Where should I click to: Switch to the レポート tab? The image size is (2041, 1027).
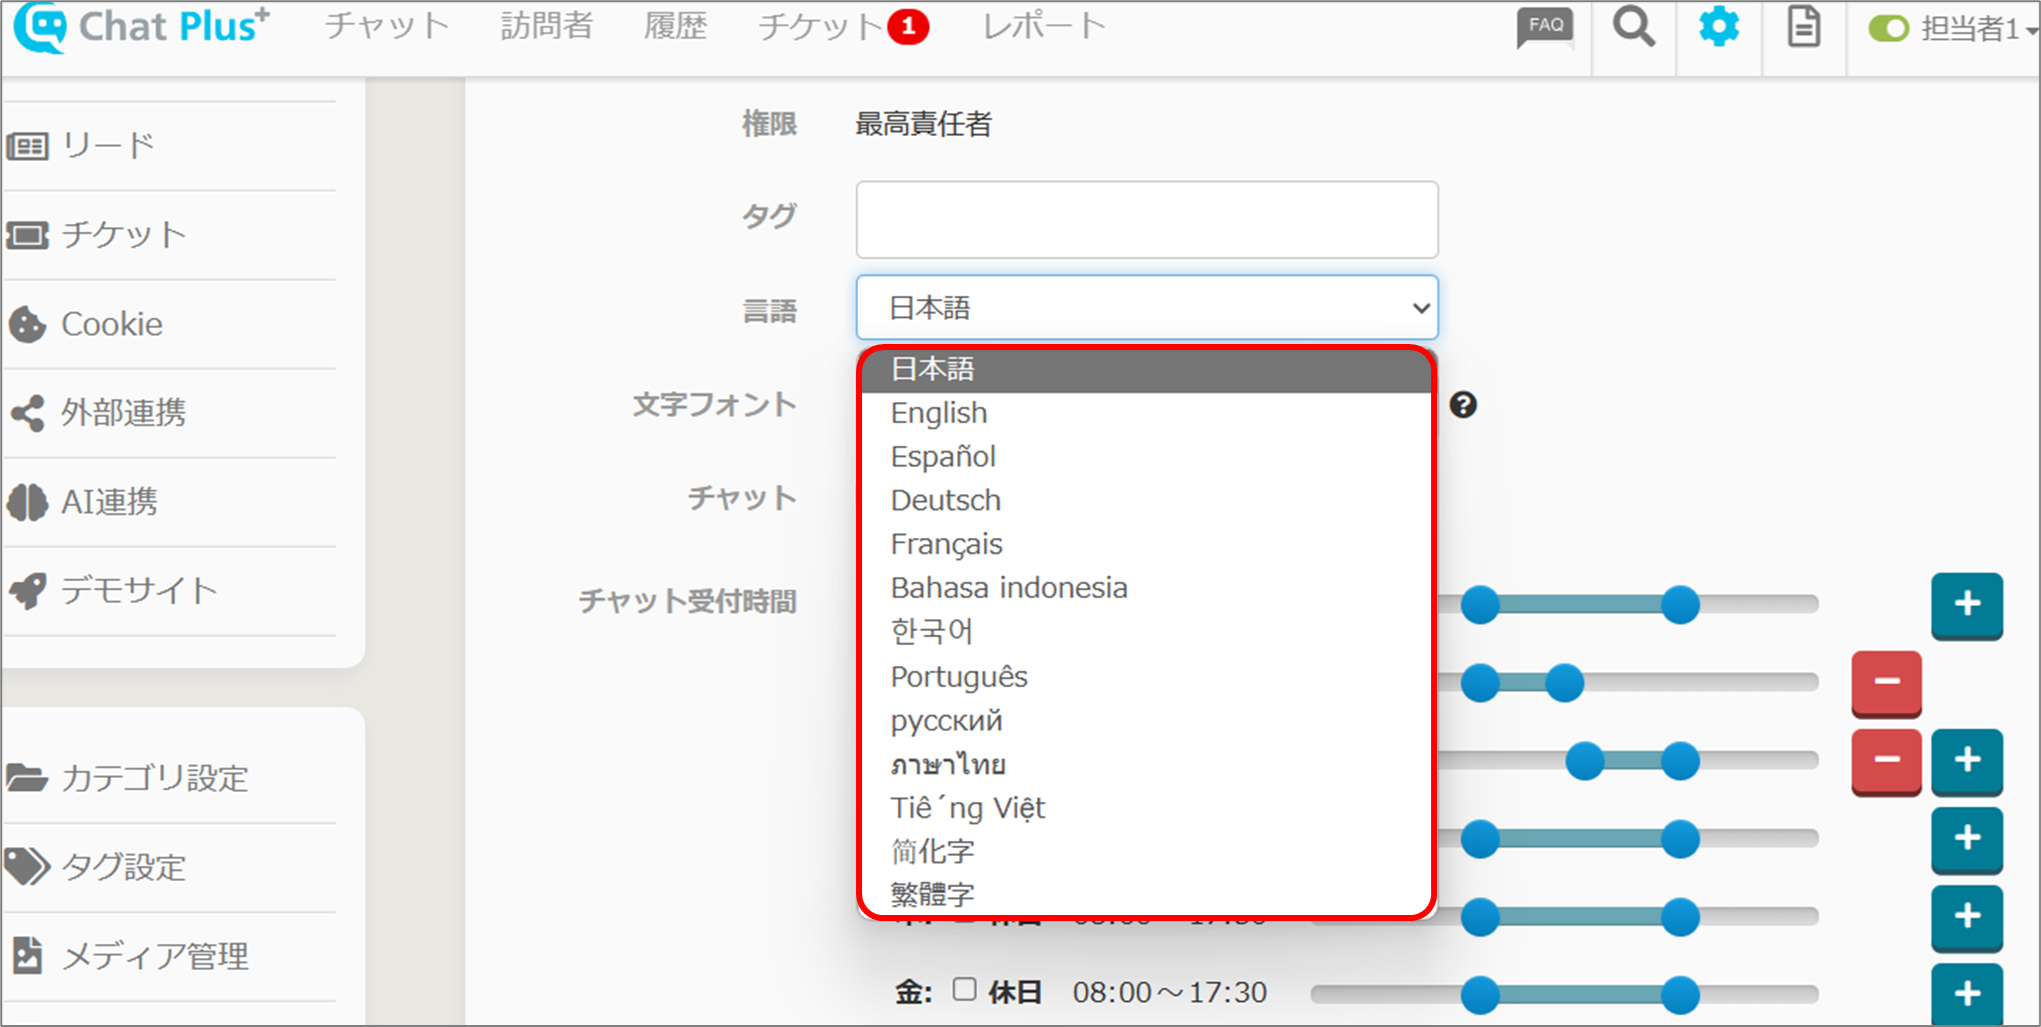tap(1043, 26)
